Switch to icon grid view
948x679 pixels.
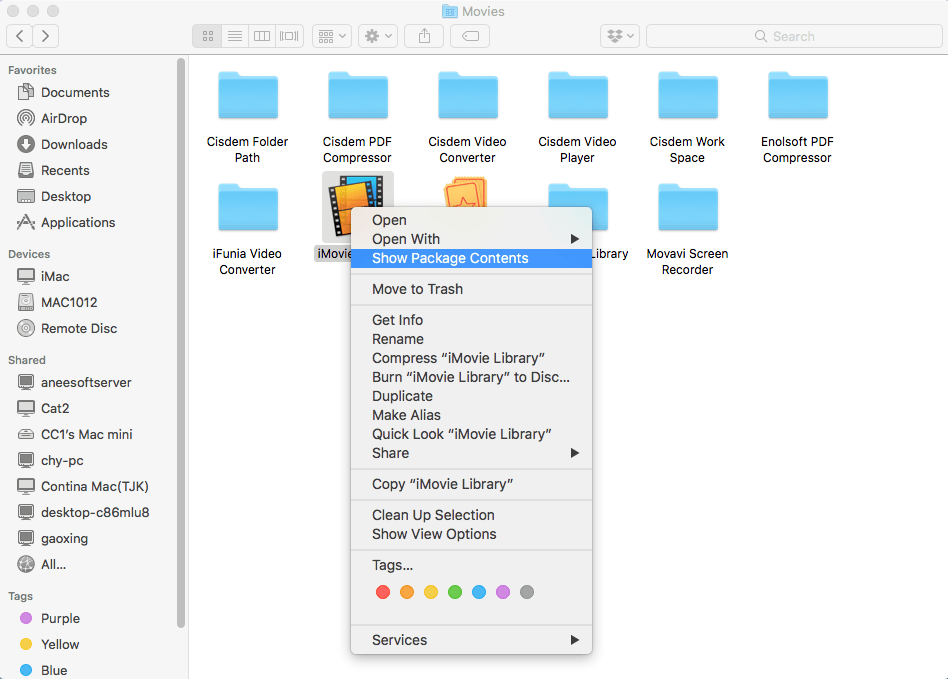pos(207,36)
